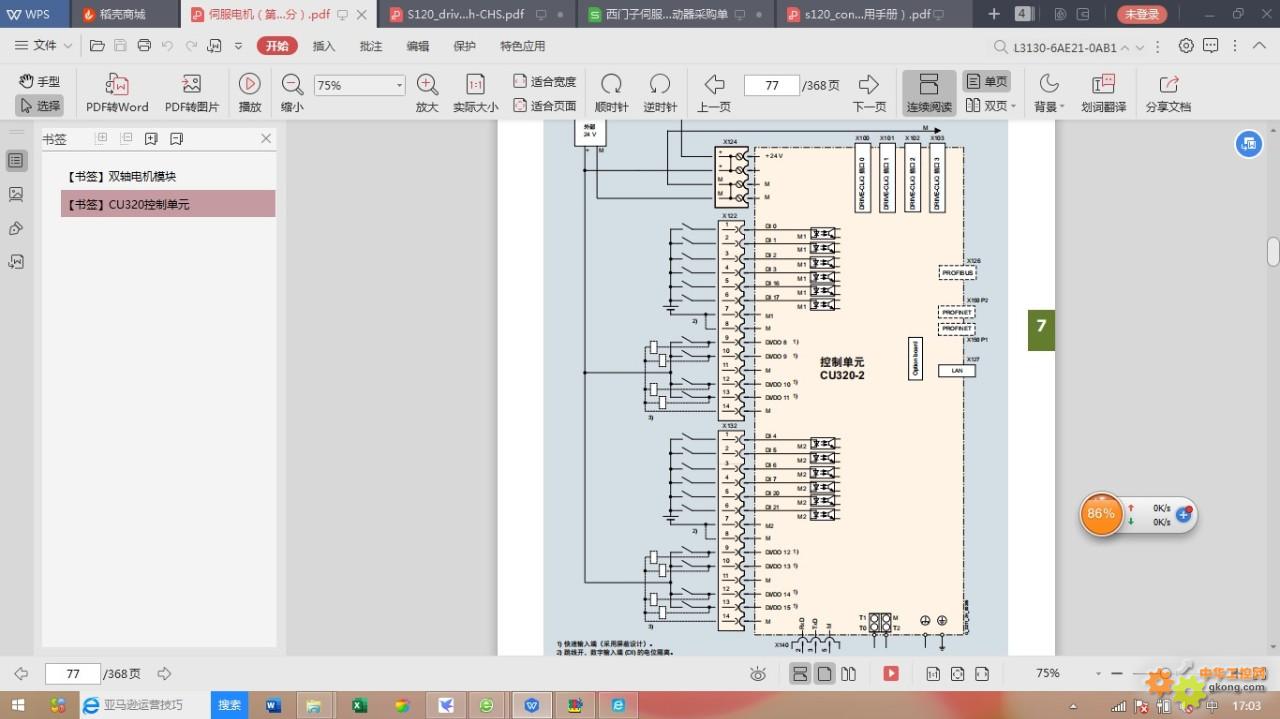Share the document (分享文档)
Image resolution: width=1280 pixels, height=719 pixels.
pyautogui.click(x=1168, y=93)
